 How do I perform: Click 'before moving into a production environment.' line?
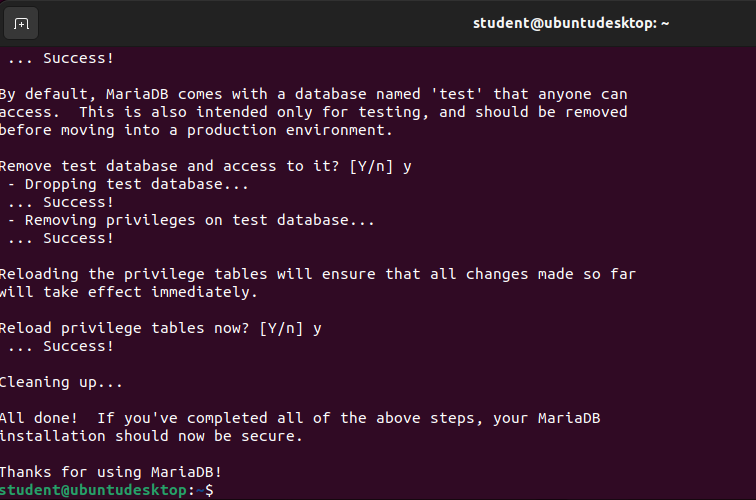tap(196, 130)
